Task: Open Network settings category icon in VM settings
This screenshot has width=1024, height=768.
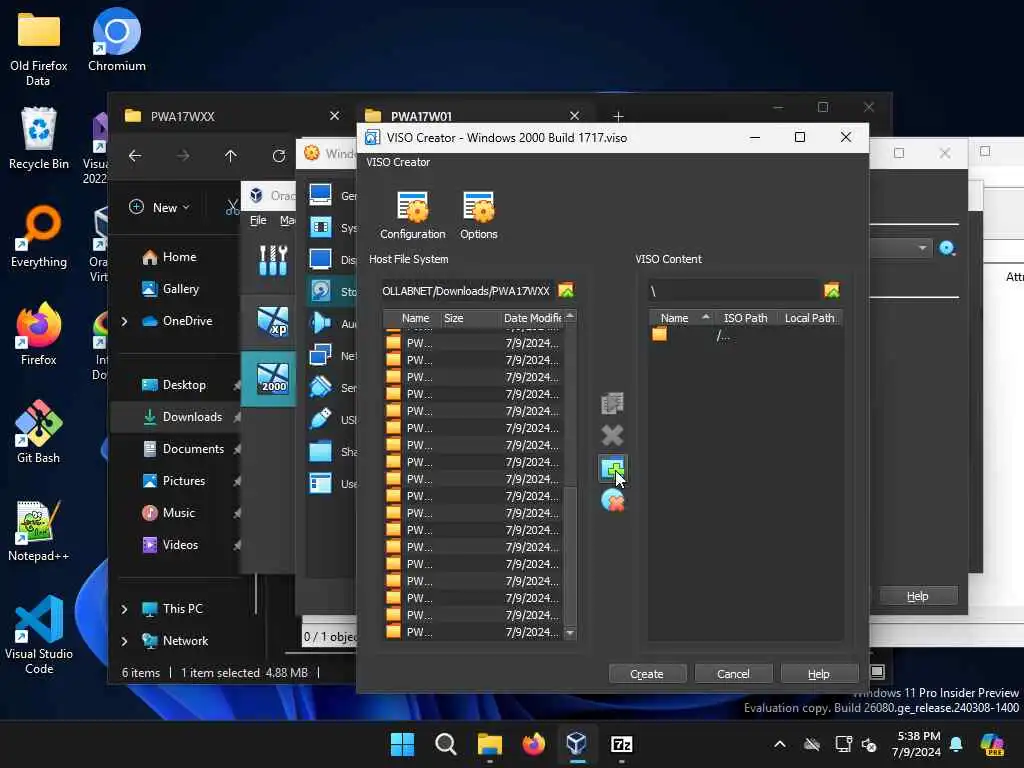Action: (320, 355)
